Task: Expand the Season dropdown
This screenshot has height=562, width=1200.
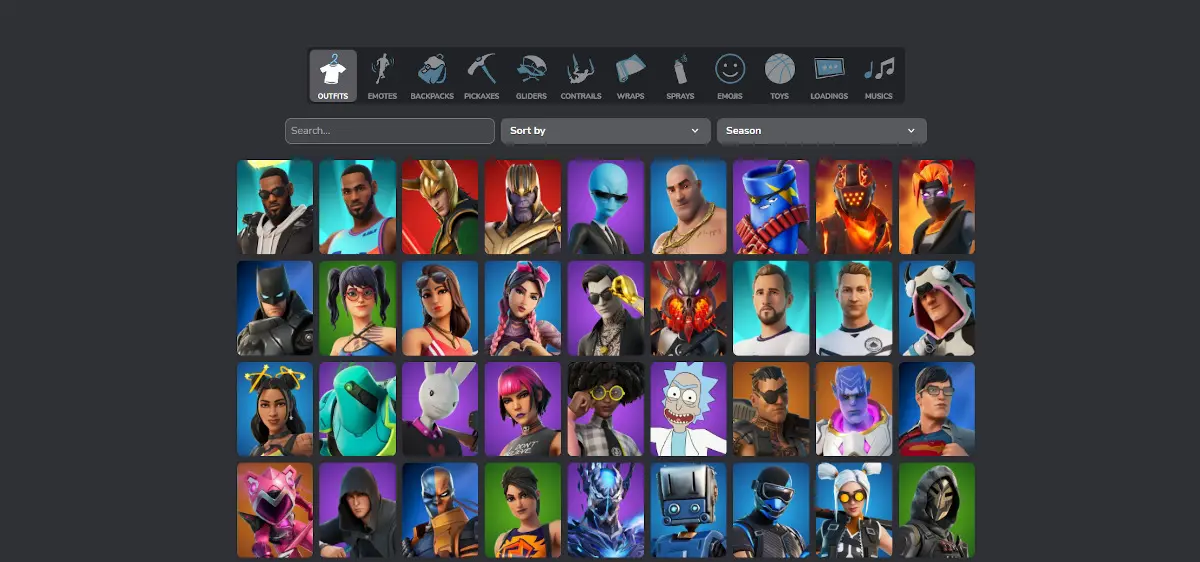Action: tap(821, 131)
